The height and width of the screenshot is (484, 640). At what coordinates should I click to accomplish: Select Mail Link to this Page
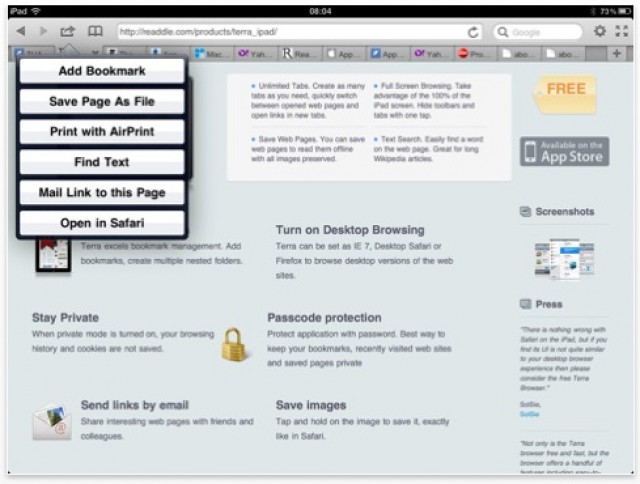(x=102, y=192)
